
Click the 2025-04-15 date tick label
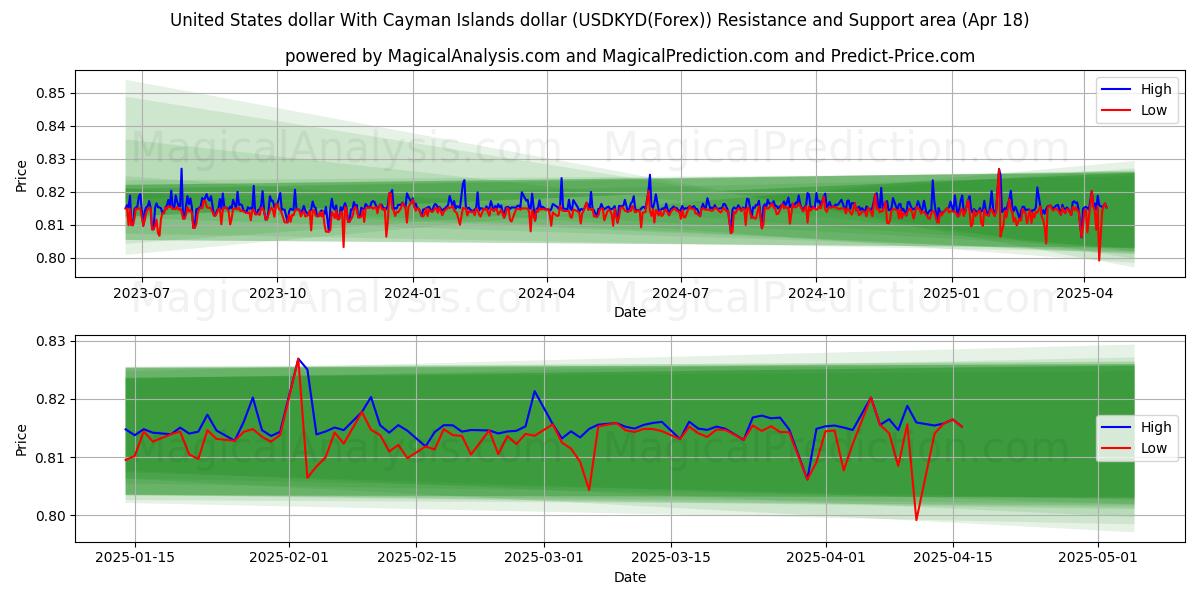pos(953,558)
